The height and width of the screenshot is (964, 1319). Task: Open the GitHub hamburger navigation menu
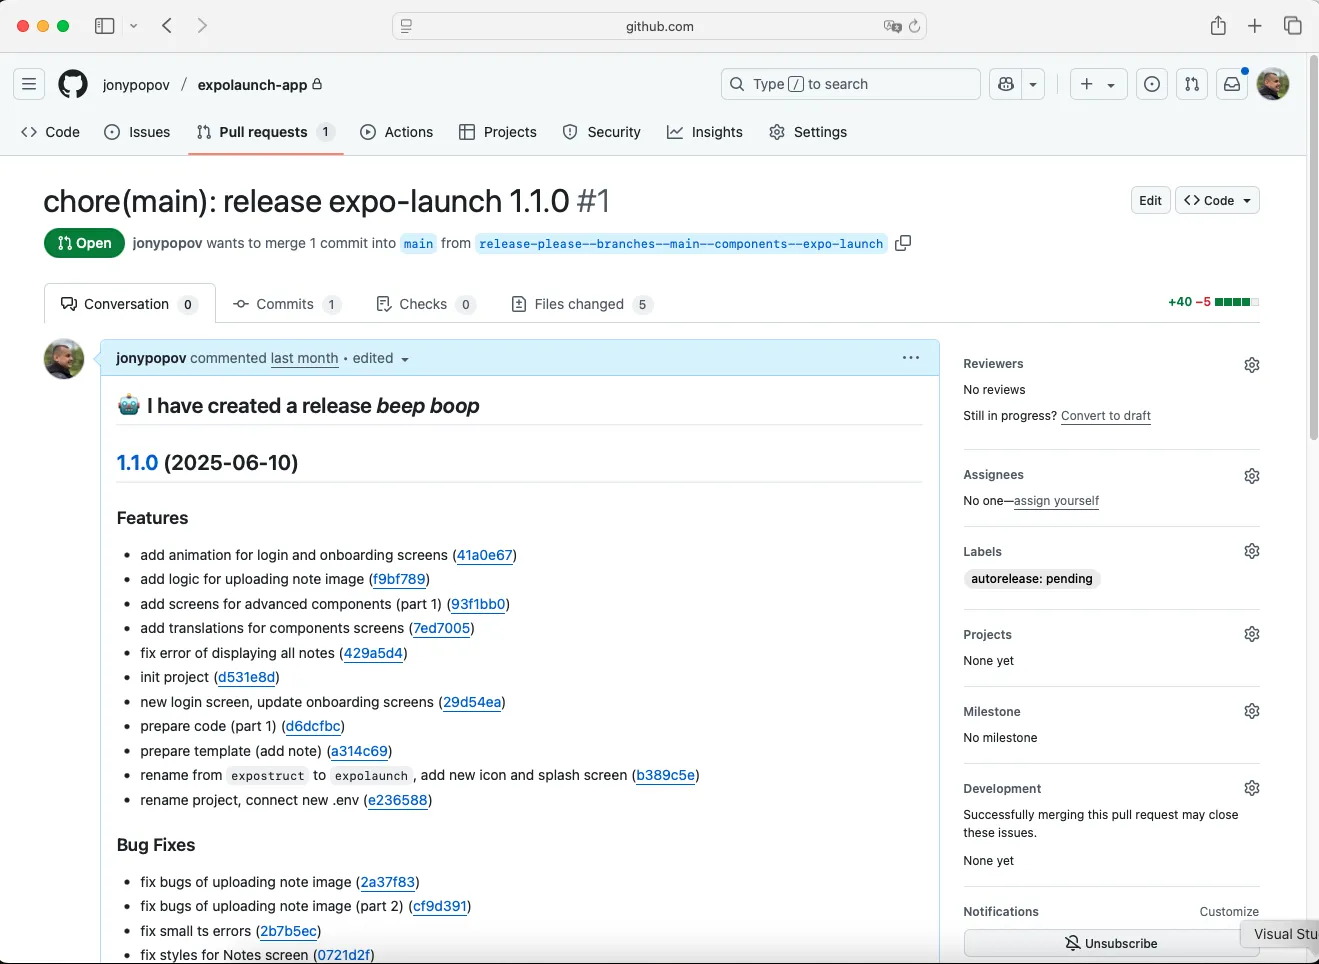click(29, 84)
